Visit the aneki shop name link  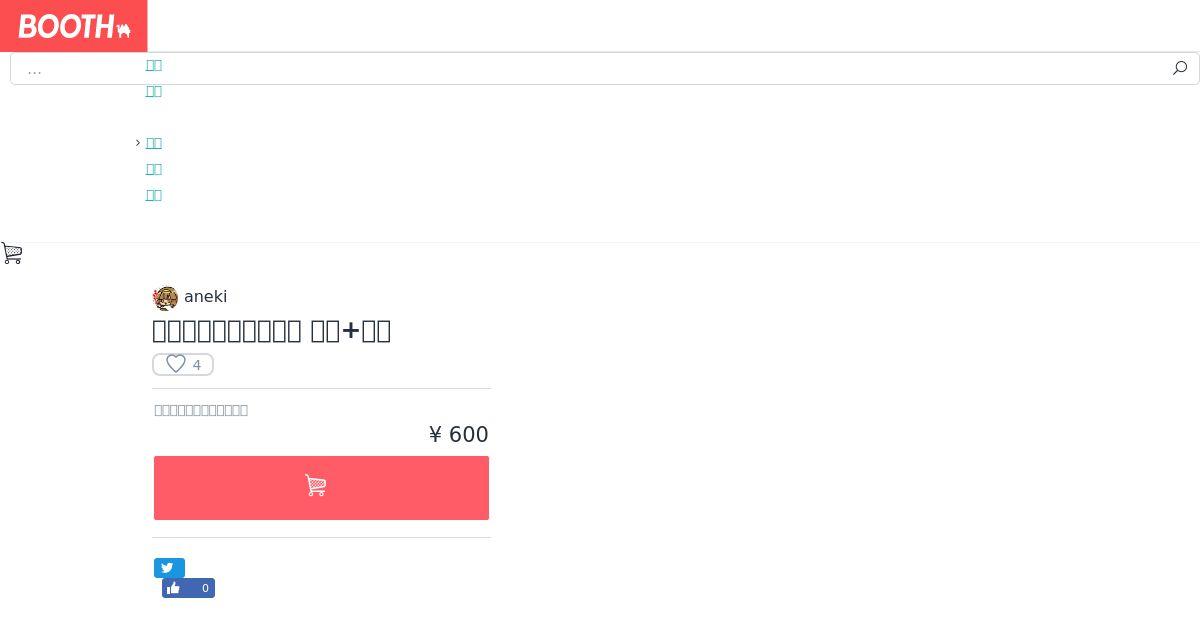coord(206,297)
